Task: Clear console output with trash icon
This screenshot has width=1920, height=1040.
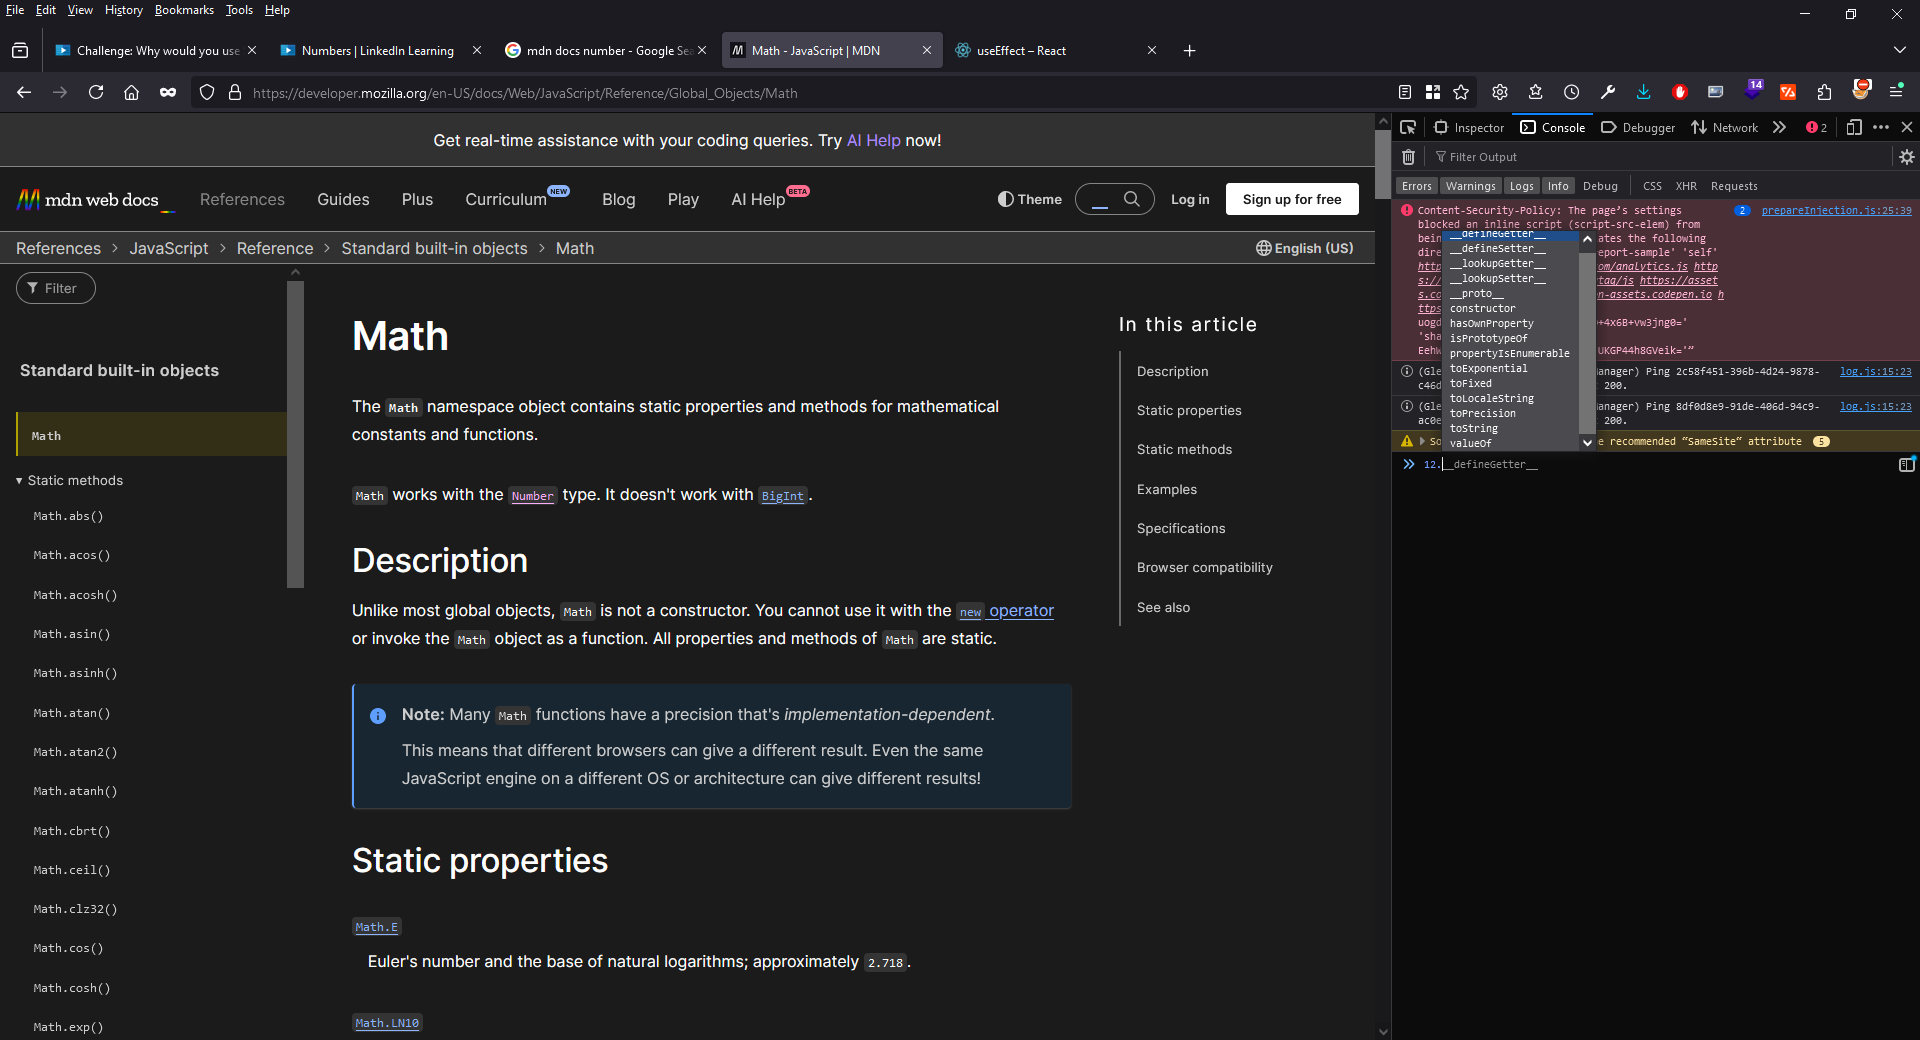Action: [1408, 157]
